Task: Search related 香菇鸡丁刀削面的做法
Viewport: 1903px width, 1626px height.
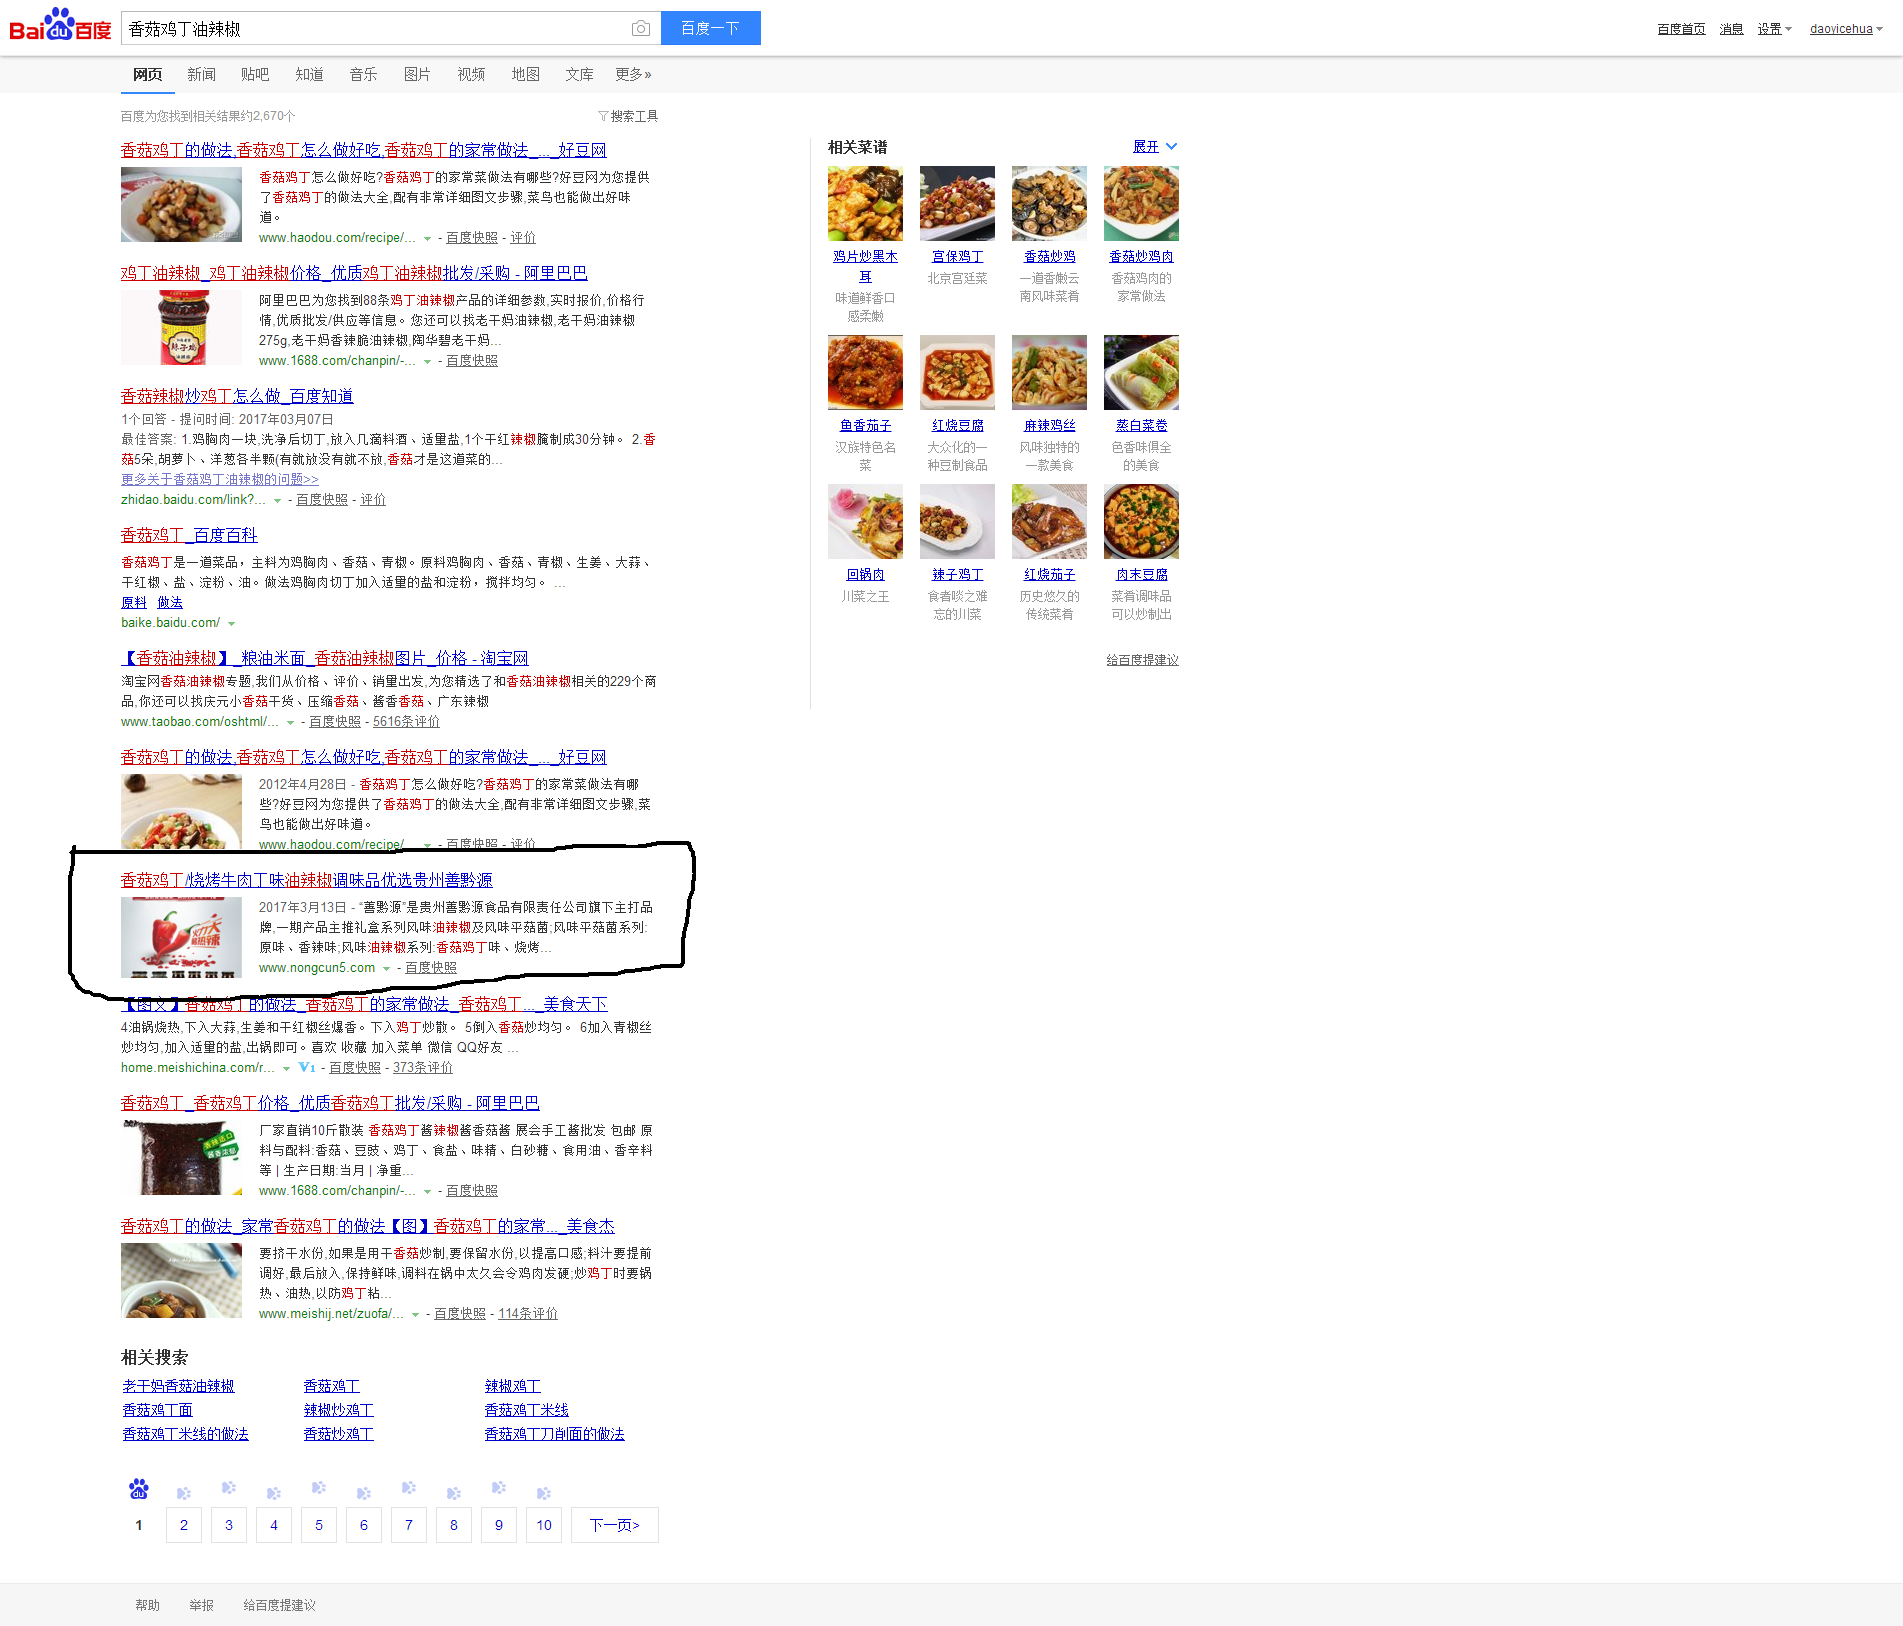Action: pyautogui.click(x=554, y=1434)
